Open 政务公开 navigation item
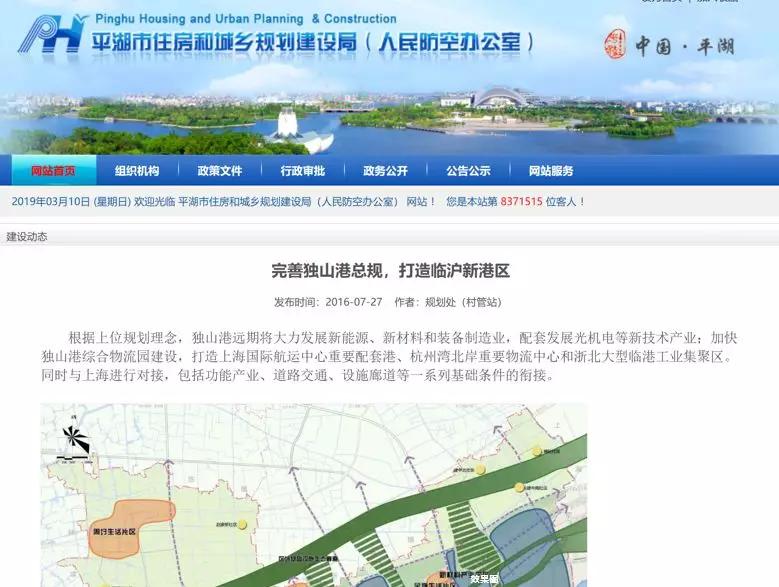The image size is (779, 587). pyautogui.click(x=386, y=171)
